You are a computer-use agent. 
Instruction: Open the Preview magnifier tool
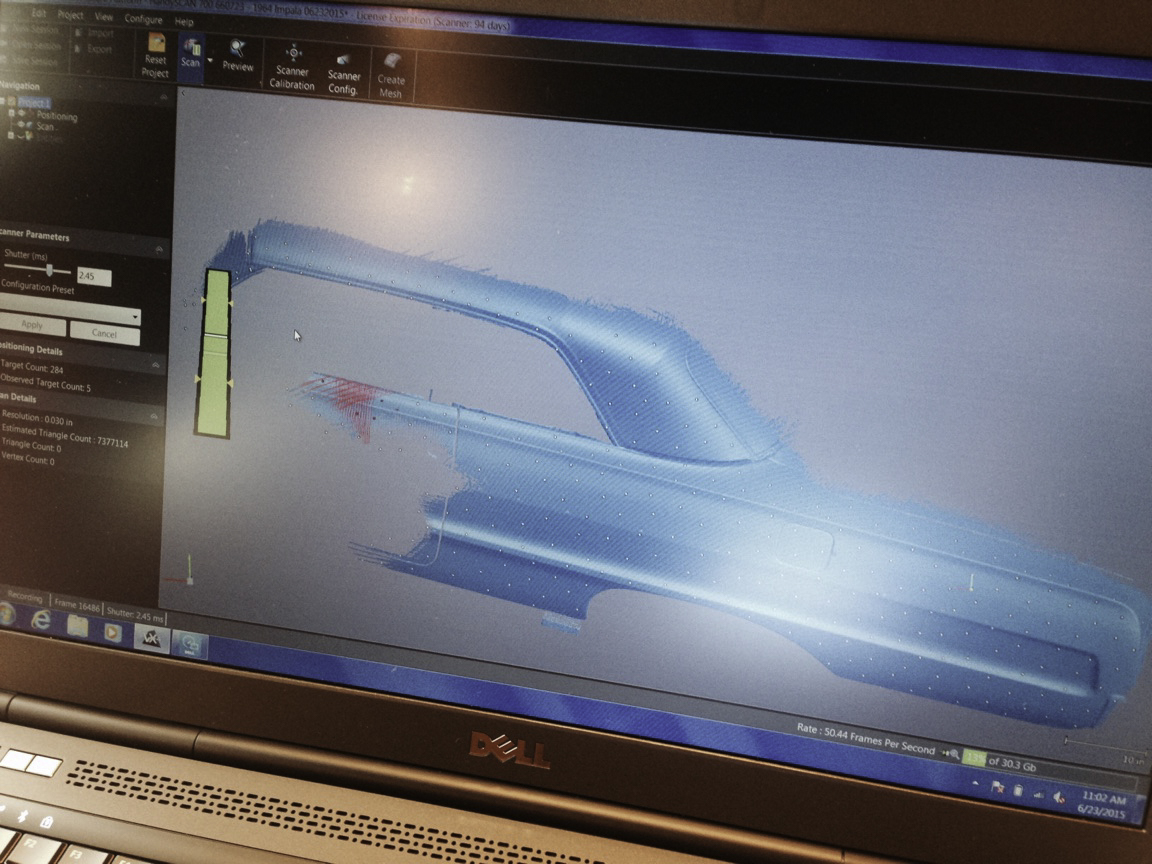pyautogui.click(x=237, y=56)
